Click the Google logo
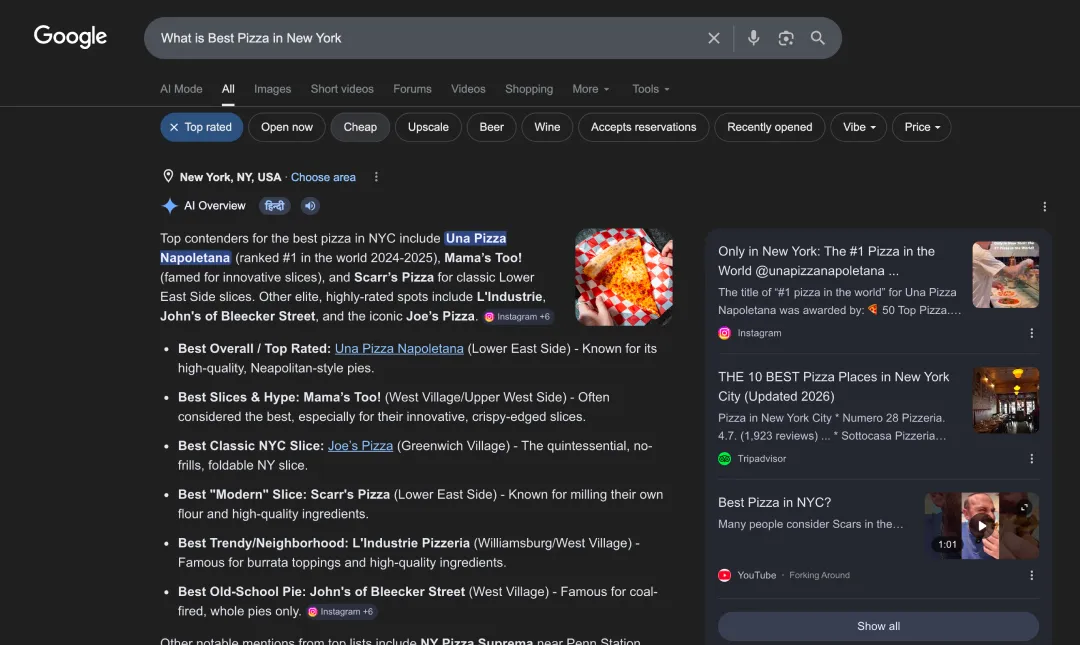 click(x=70, y=36)
